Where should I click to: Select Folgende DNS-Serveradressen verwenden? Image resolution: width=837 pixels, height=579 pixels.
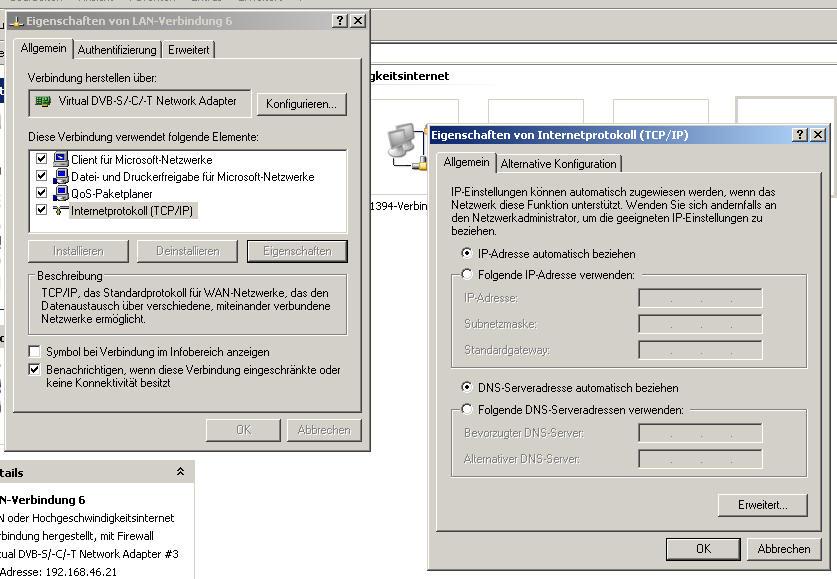point(467,409)
